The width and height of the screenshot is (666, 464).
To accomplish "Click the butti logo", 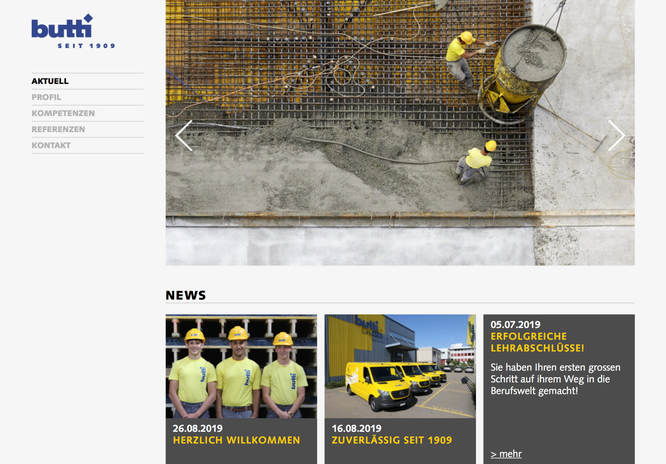I will coord(72,32).
